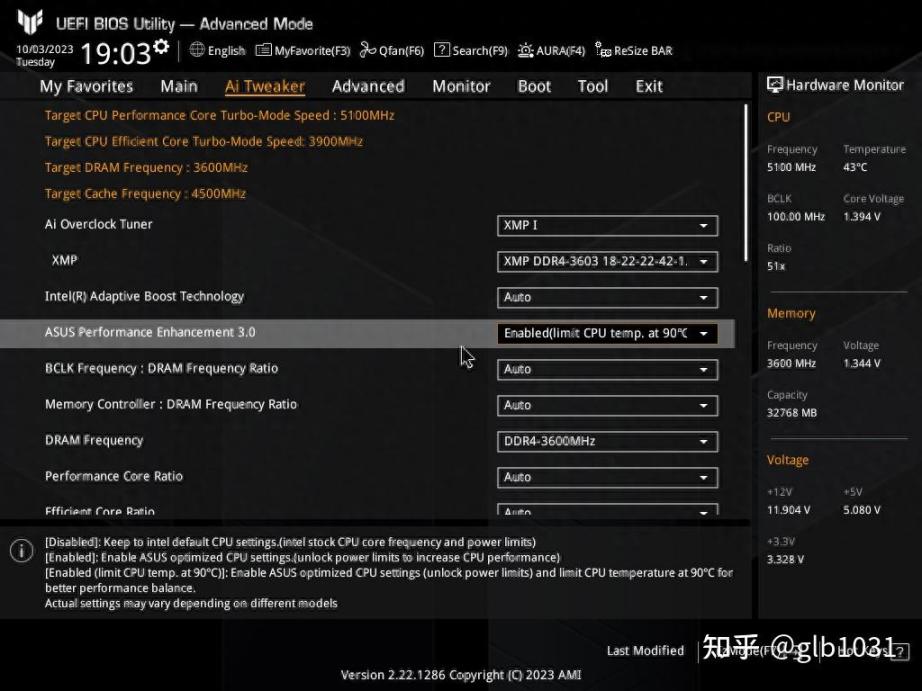Image resolution: width=922 pixels, height=691 pixels.
Task: Click the info icon beside help text
Action: 22,551
